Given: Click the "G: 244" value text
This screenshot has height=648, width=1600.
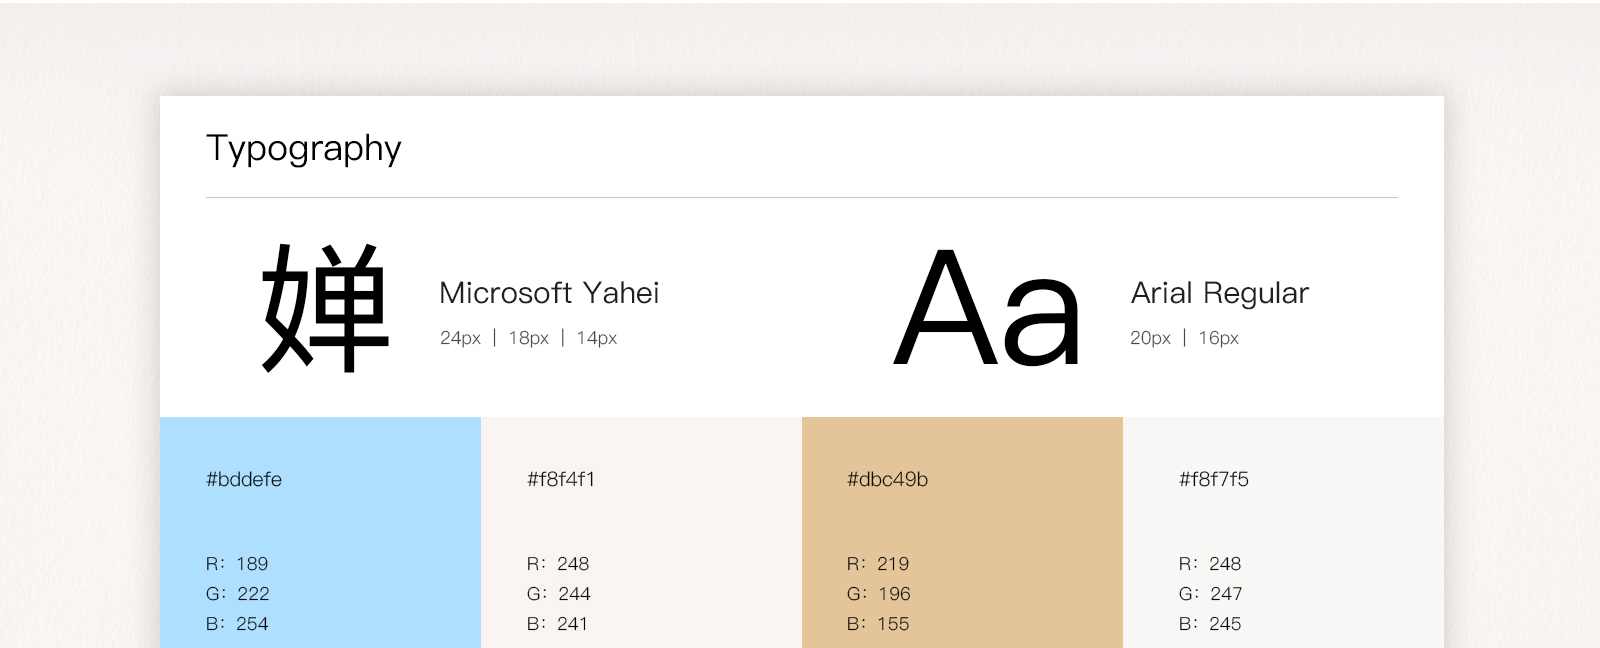Looking at the screenshot, I should [558, 594].
